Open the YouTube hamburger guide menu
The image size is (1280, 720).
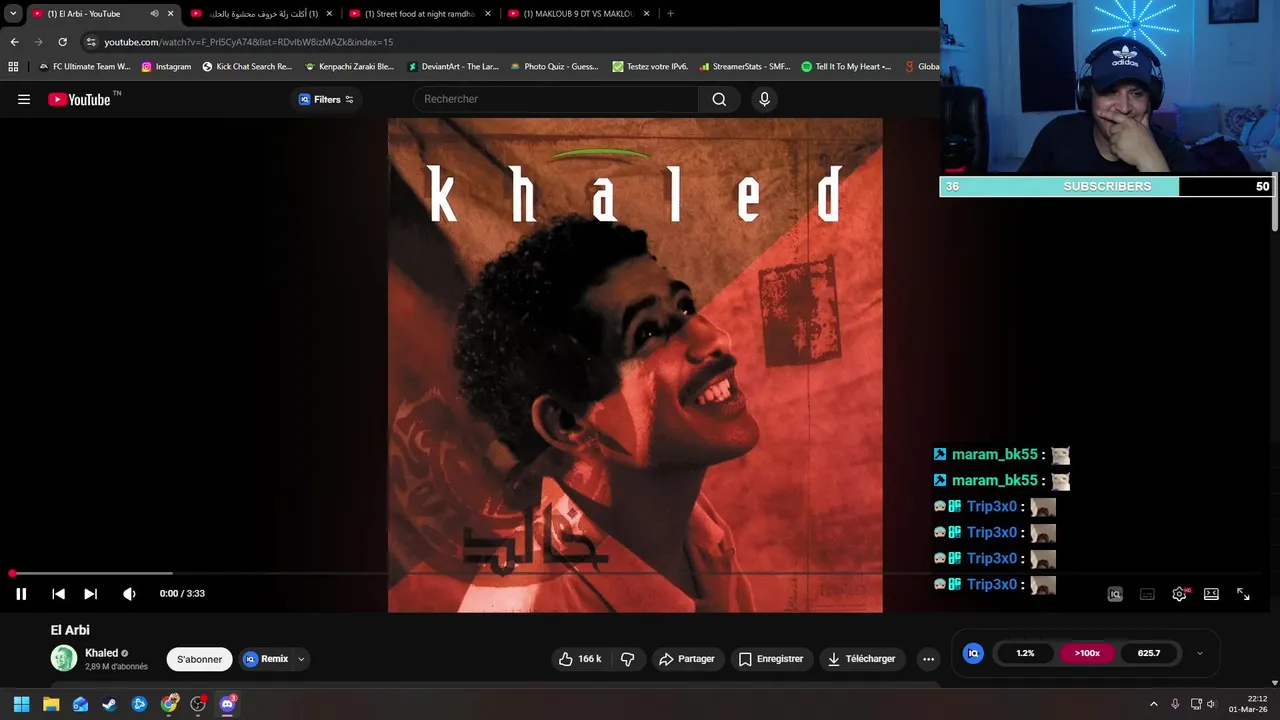[x=24, y=99]
